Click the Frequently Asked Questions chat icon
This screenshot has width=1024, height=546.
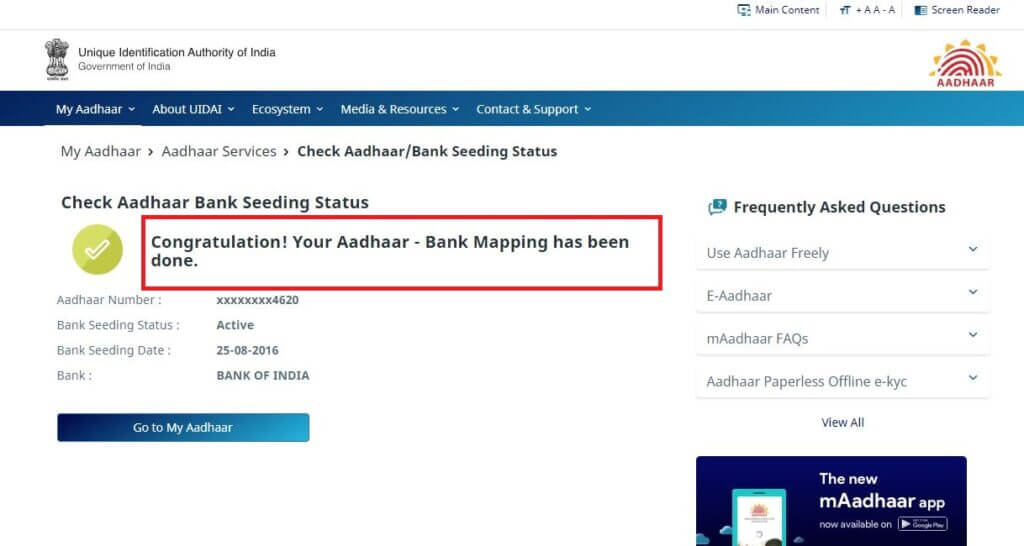pyautogui.click(x=717, y=207)
